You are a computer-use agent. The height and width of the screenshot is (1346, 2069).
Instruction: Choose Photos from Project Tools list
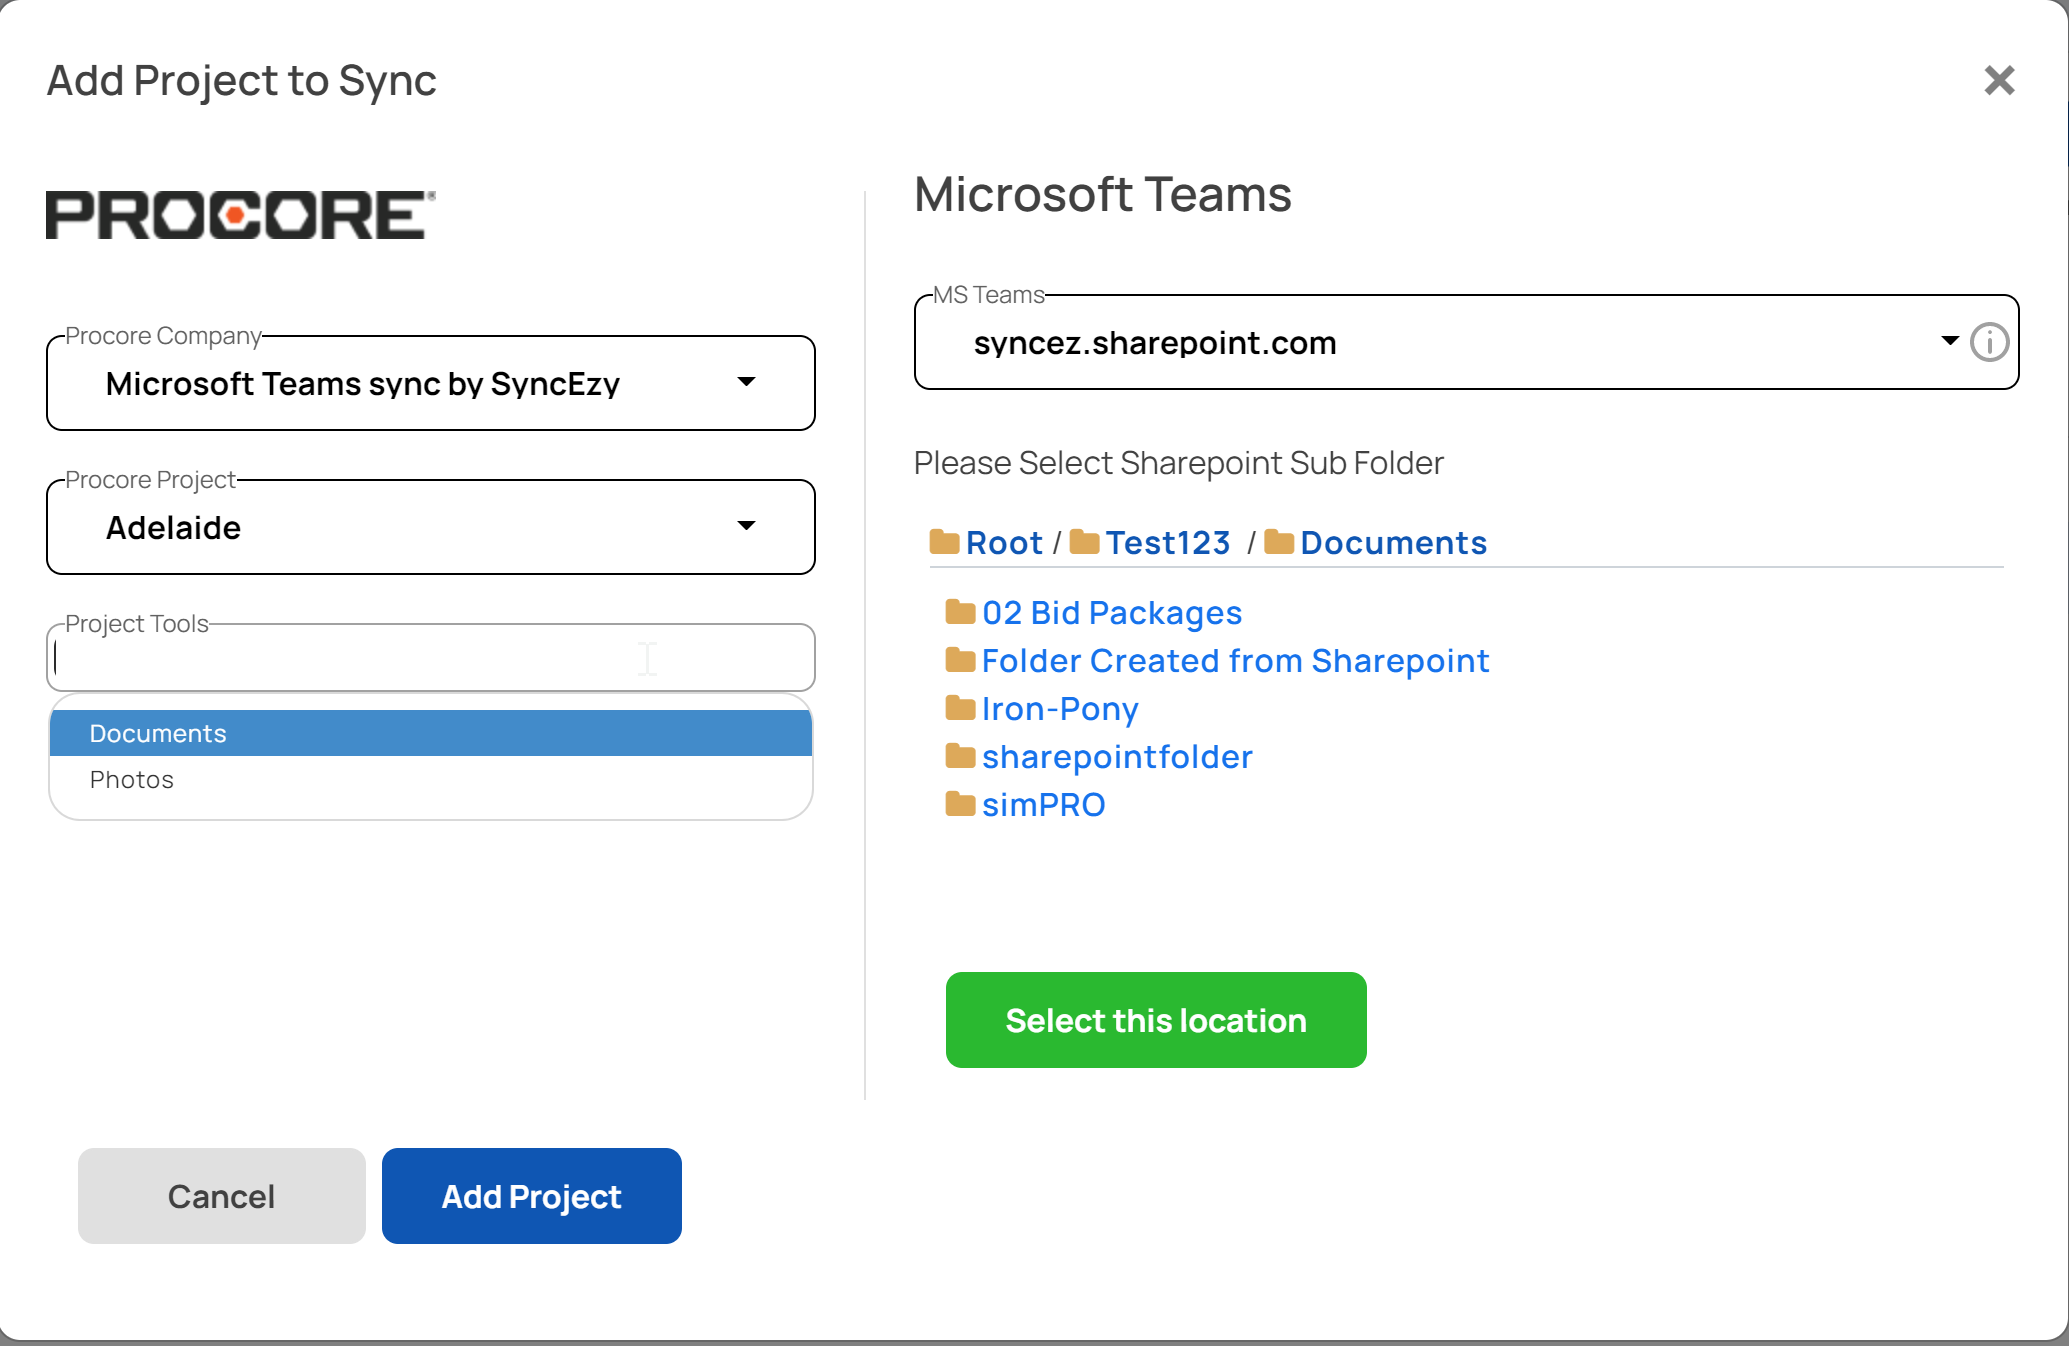pos(431,779)
